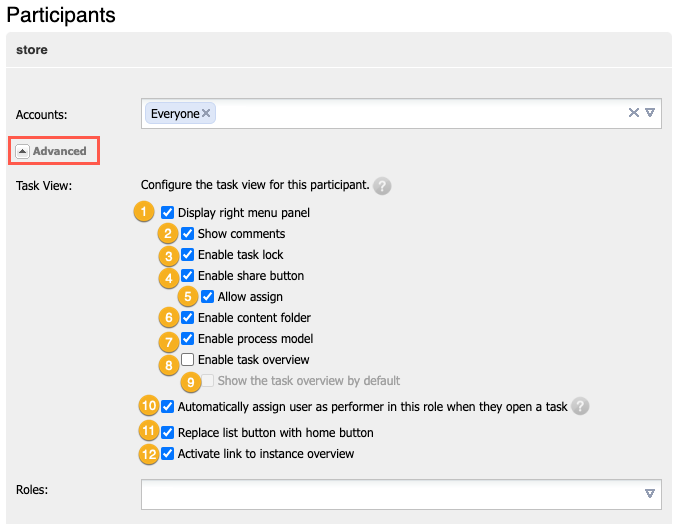683x530 pixels.
Task: Disable the Enable process model option
Action: point(188,338)
